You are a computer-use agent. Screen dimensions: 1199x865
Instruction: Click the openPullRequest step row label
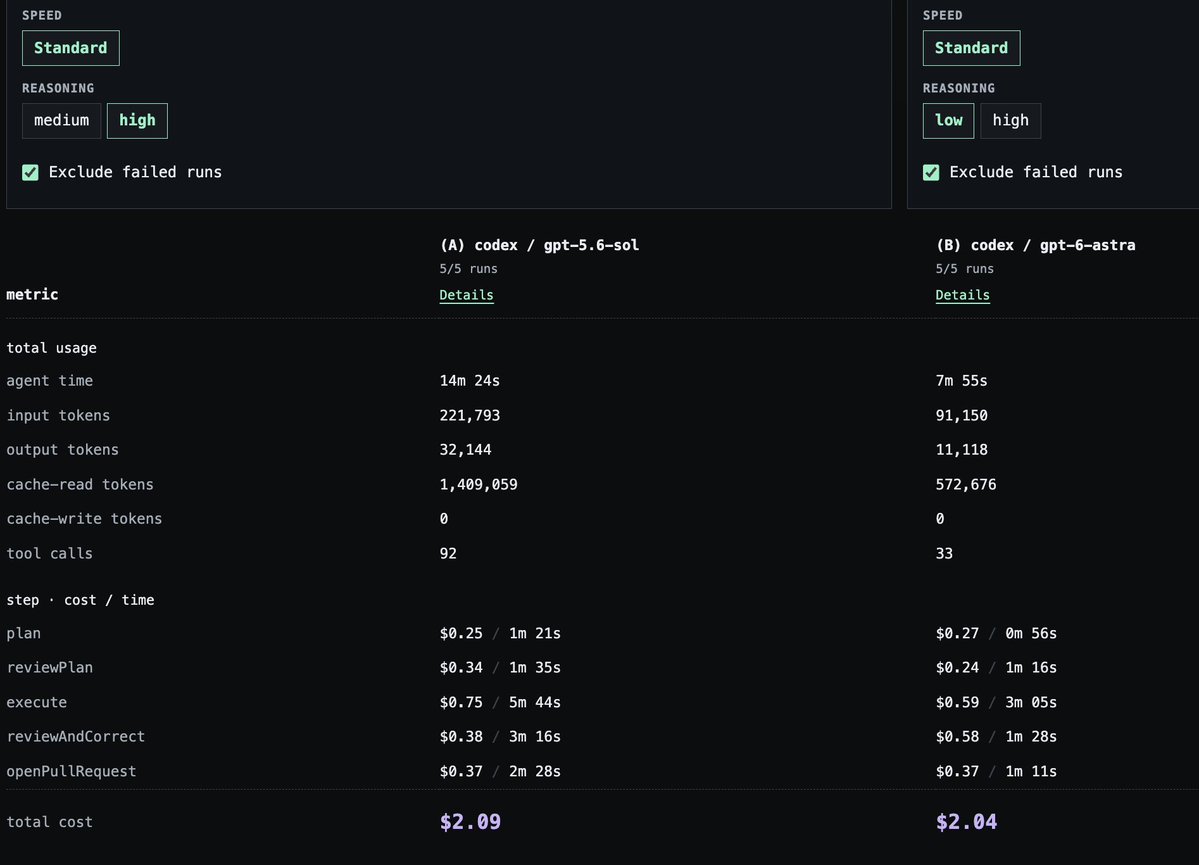pyautogui.click(x=71, y=772)
